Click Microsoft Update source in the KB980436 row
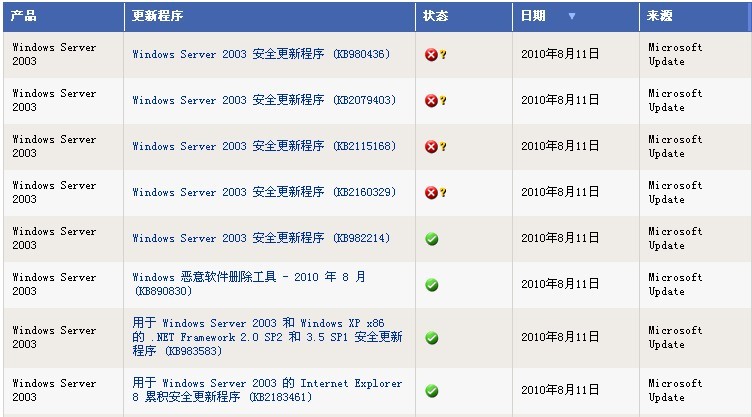Screen dimensions: 752x417 coord(675,54)
